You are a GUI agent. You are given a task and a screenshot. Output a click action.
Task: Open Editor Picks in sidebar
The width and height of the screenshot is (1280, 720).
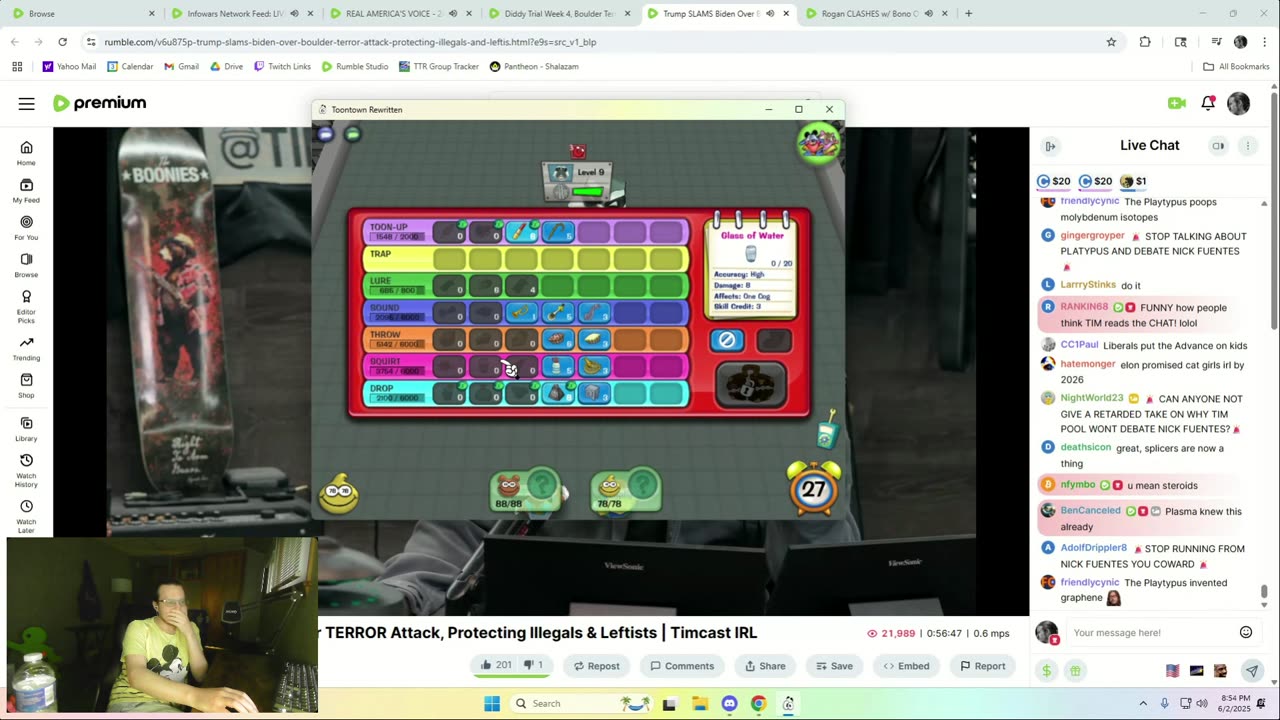[x=26, y=306]
